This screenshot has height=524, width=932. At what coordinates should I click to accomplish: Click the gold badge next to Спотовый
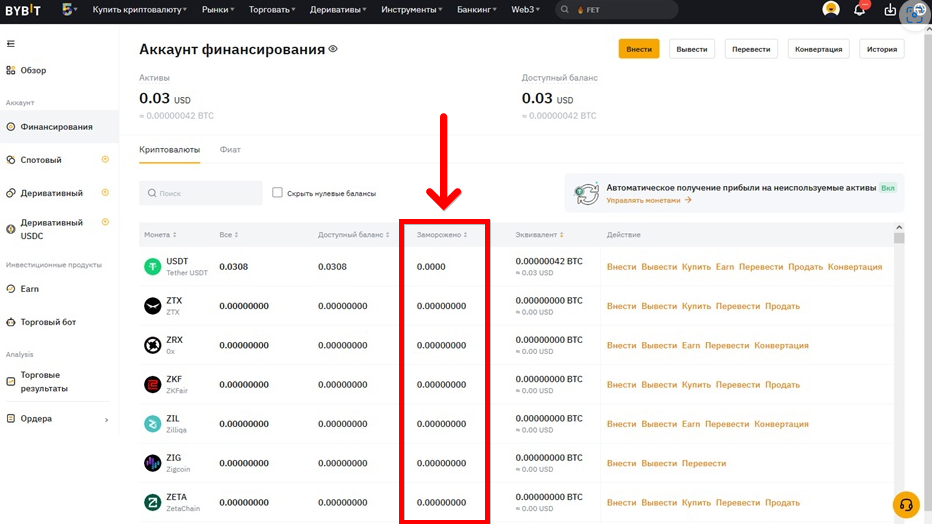pos(105,159)
